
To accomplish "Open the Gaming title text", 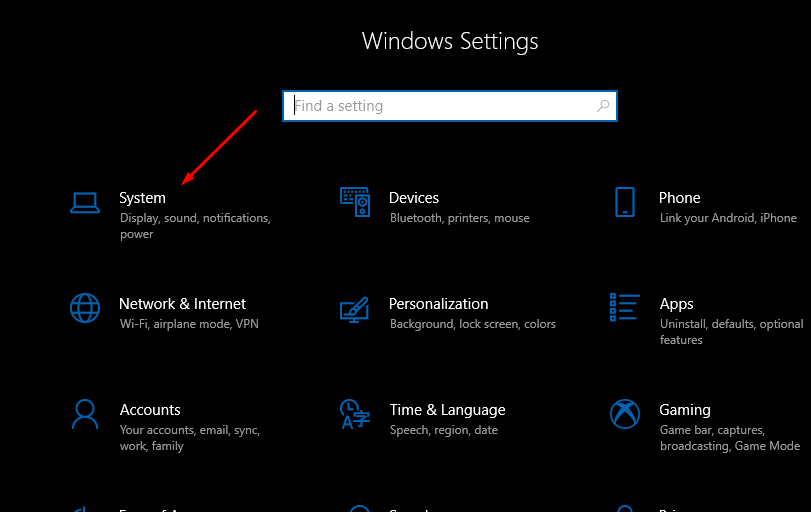I will (x=685, y=410).
